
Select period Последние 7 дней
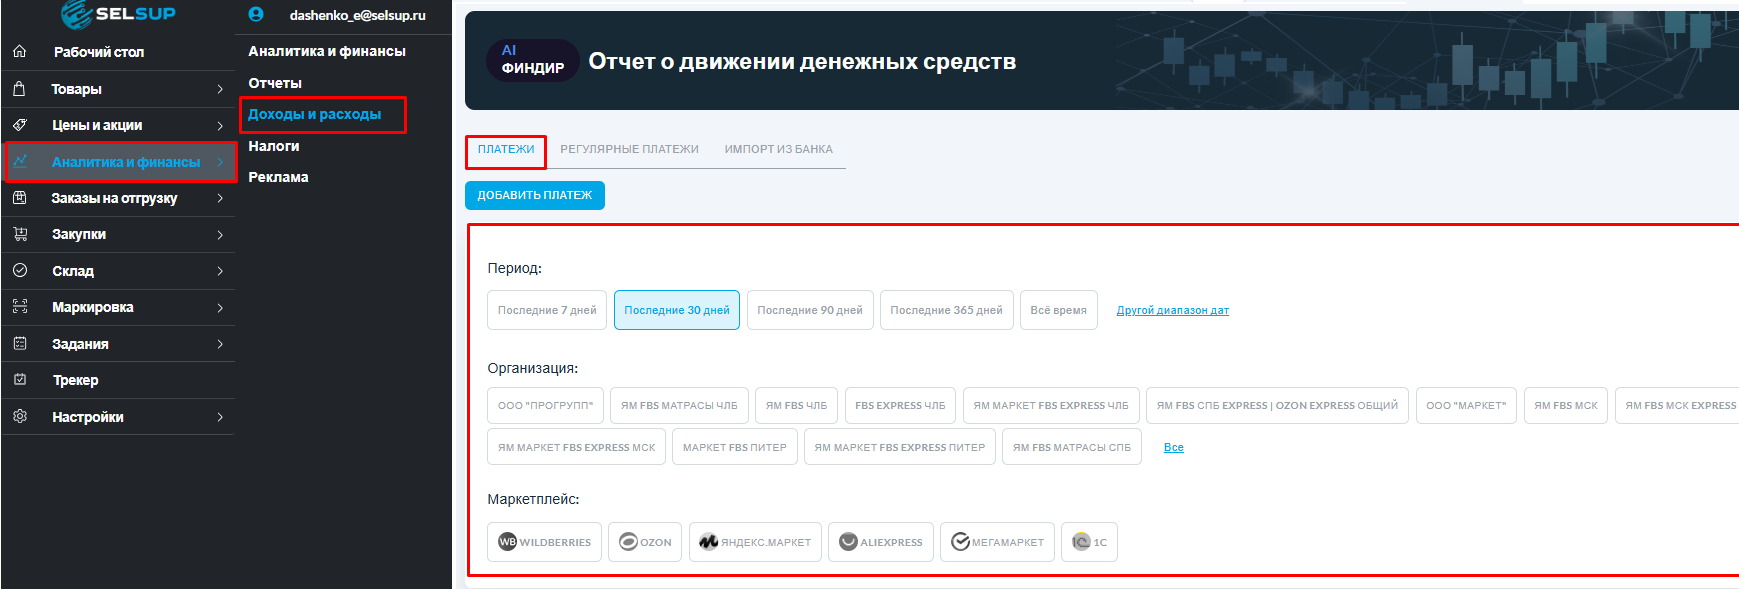(547, 310)
